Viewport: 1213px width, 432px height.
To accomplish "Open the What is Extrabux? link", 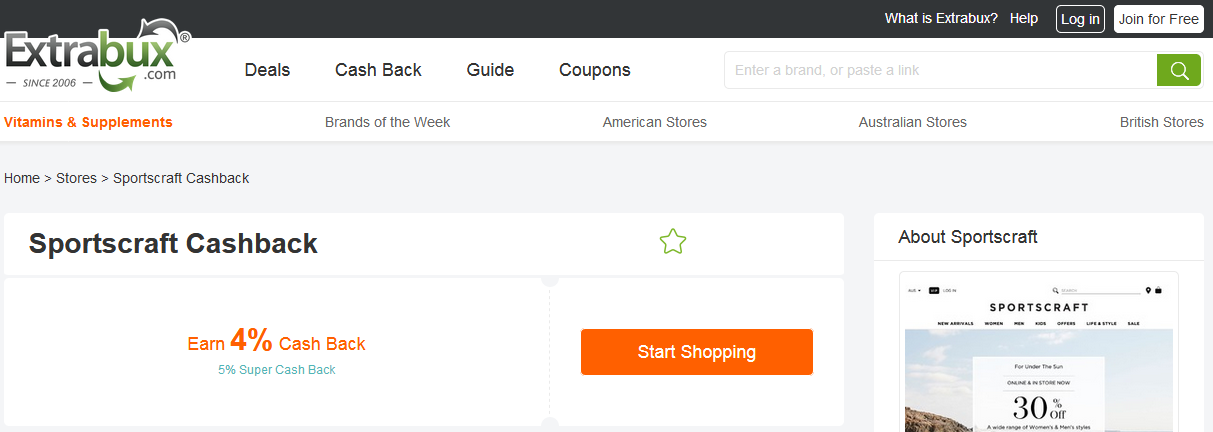I will pyautogui.click(x=941, y=19).
